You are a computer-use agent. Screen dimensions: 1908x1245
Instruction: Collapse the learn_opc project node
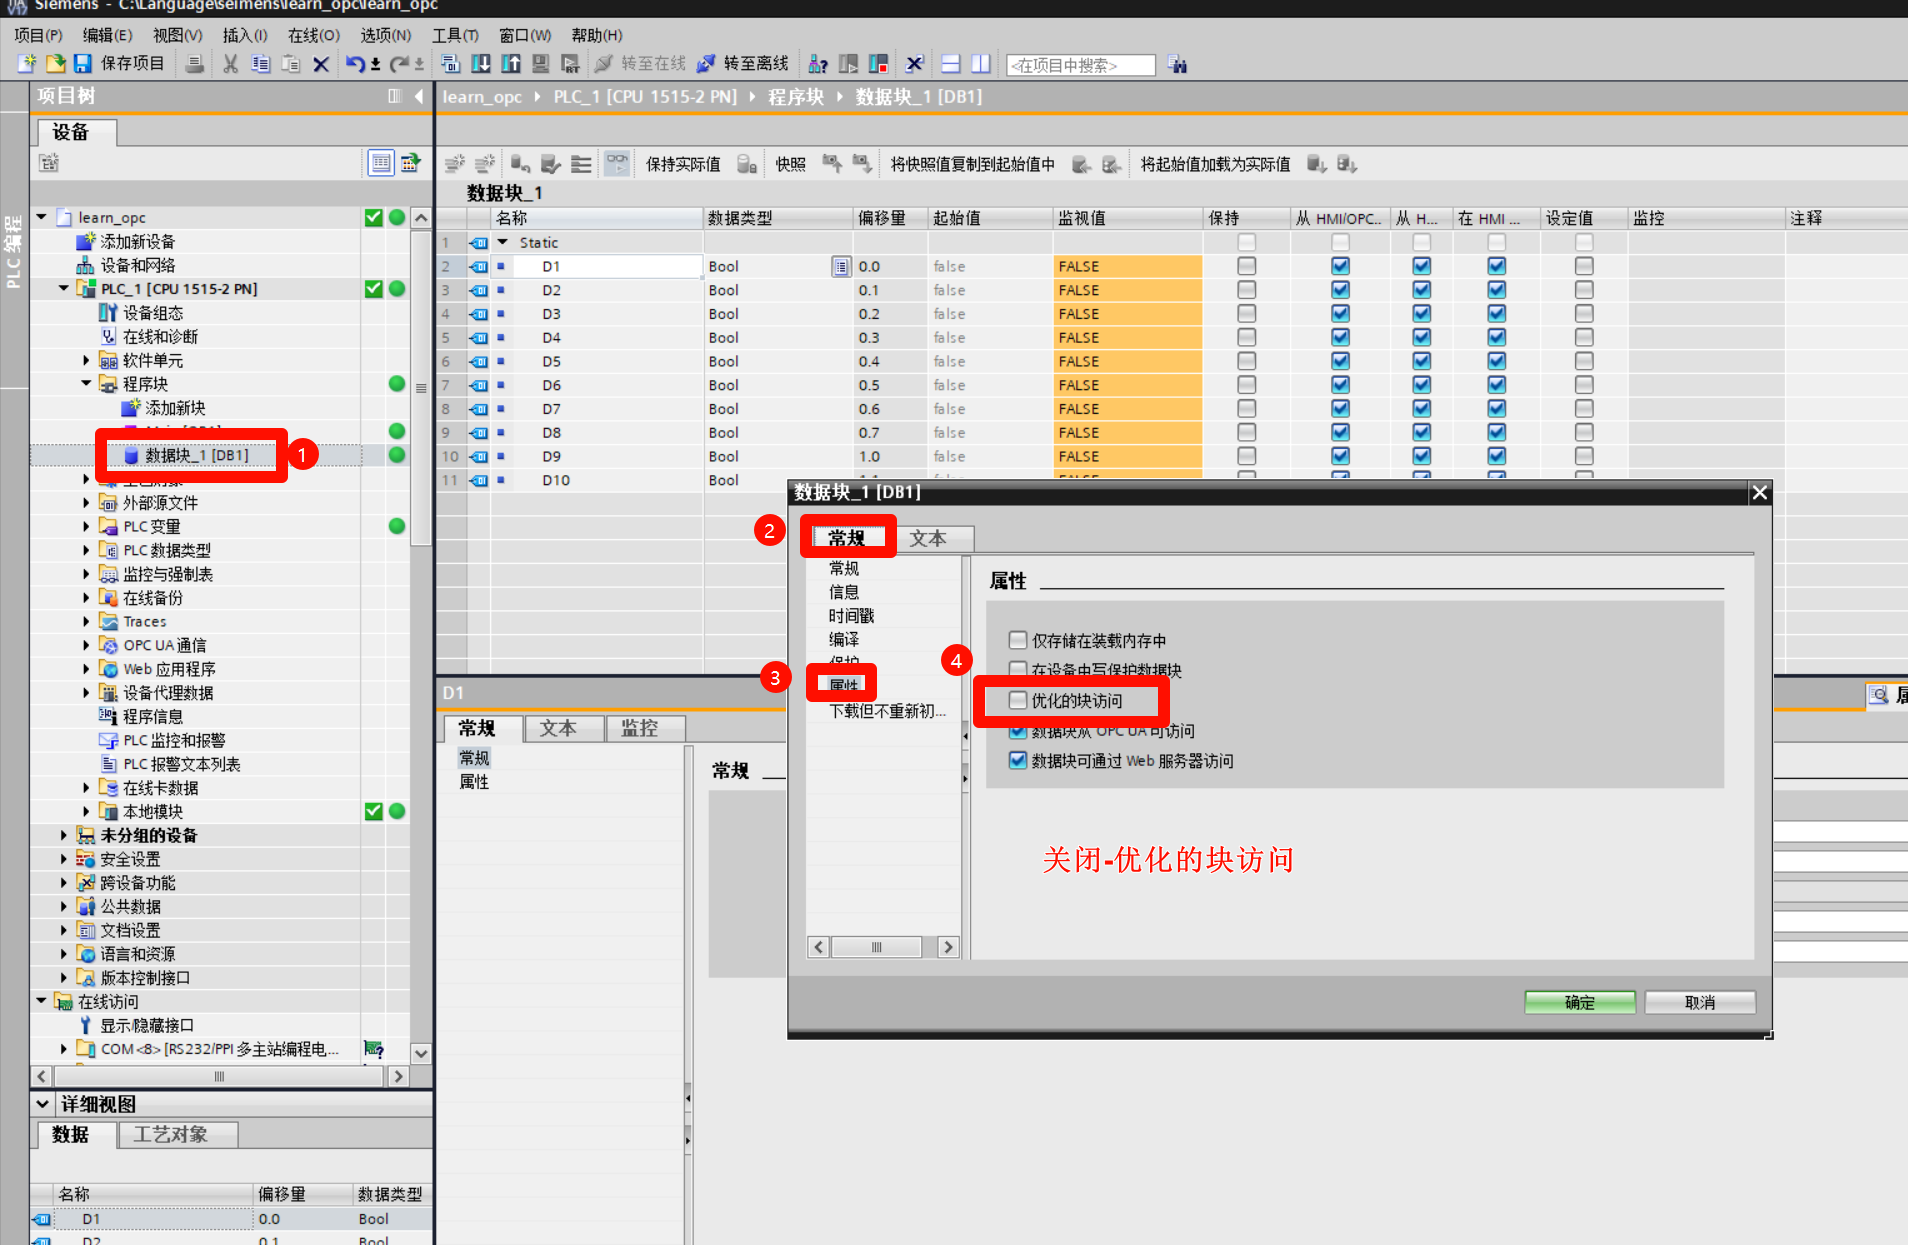(x=42, y=217)
